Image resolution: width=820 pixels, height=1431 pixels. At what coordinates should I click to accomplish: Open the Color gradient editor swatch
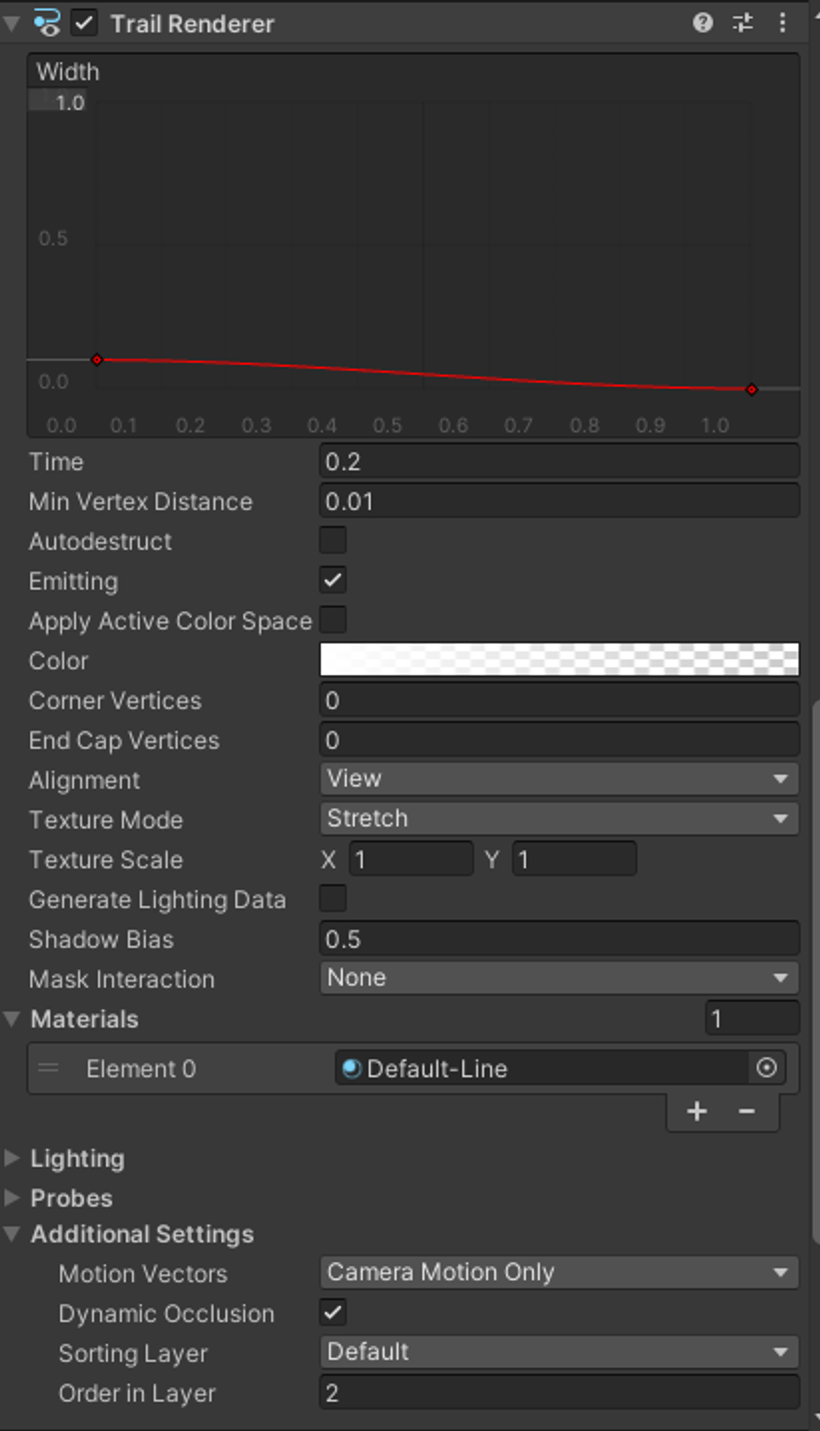coord(559,660)
